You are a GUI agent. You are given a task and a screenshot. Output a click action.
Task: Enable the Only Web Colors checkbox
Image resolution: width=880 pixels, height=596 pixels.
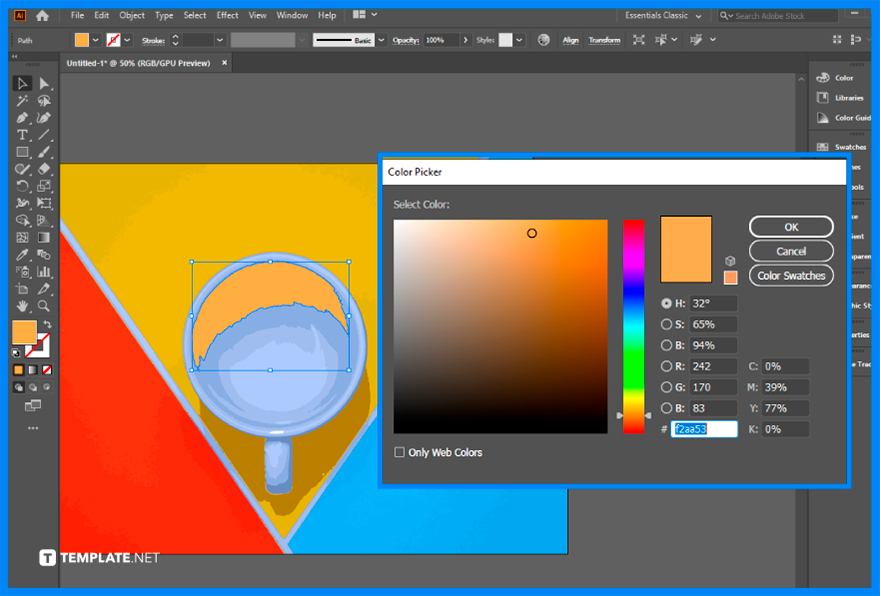pos(399,452)
